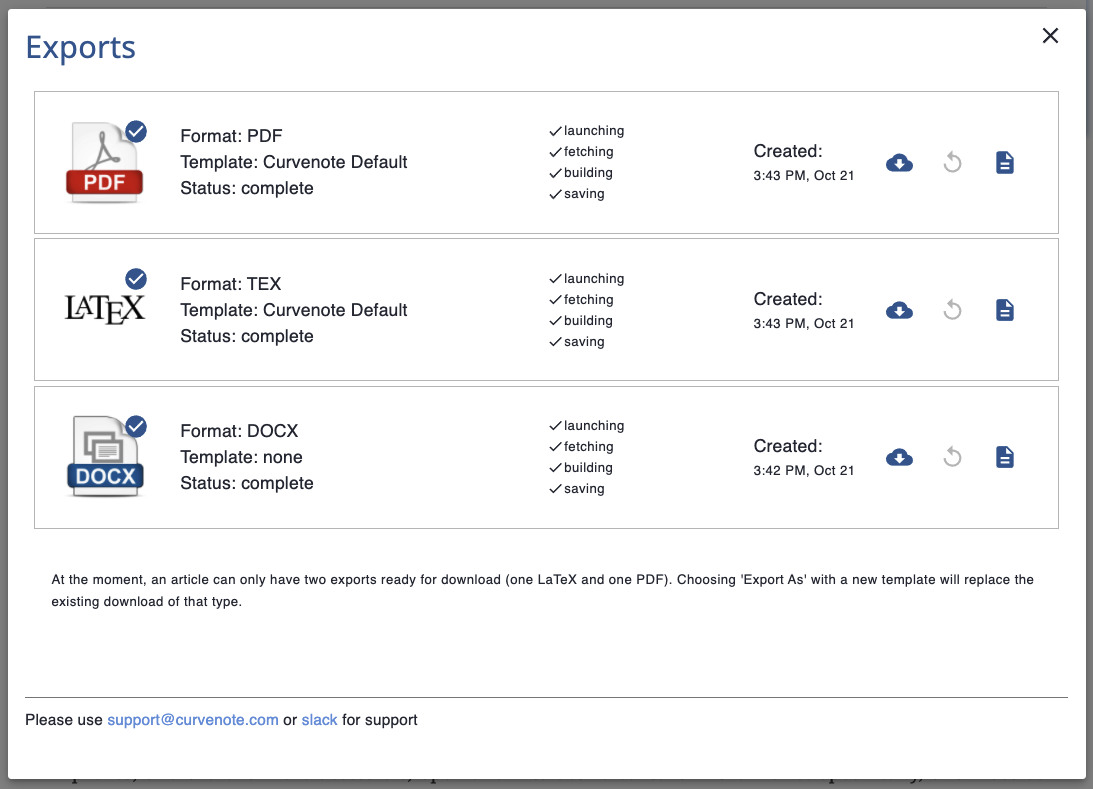This screenshot has width=1093, height=789.
Task: Retry the TEX export build
Action: 951,310
